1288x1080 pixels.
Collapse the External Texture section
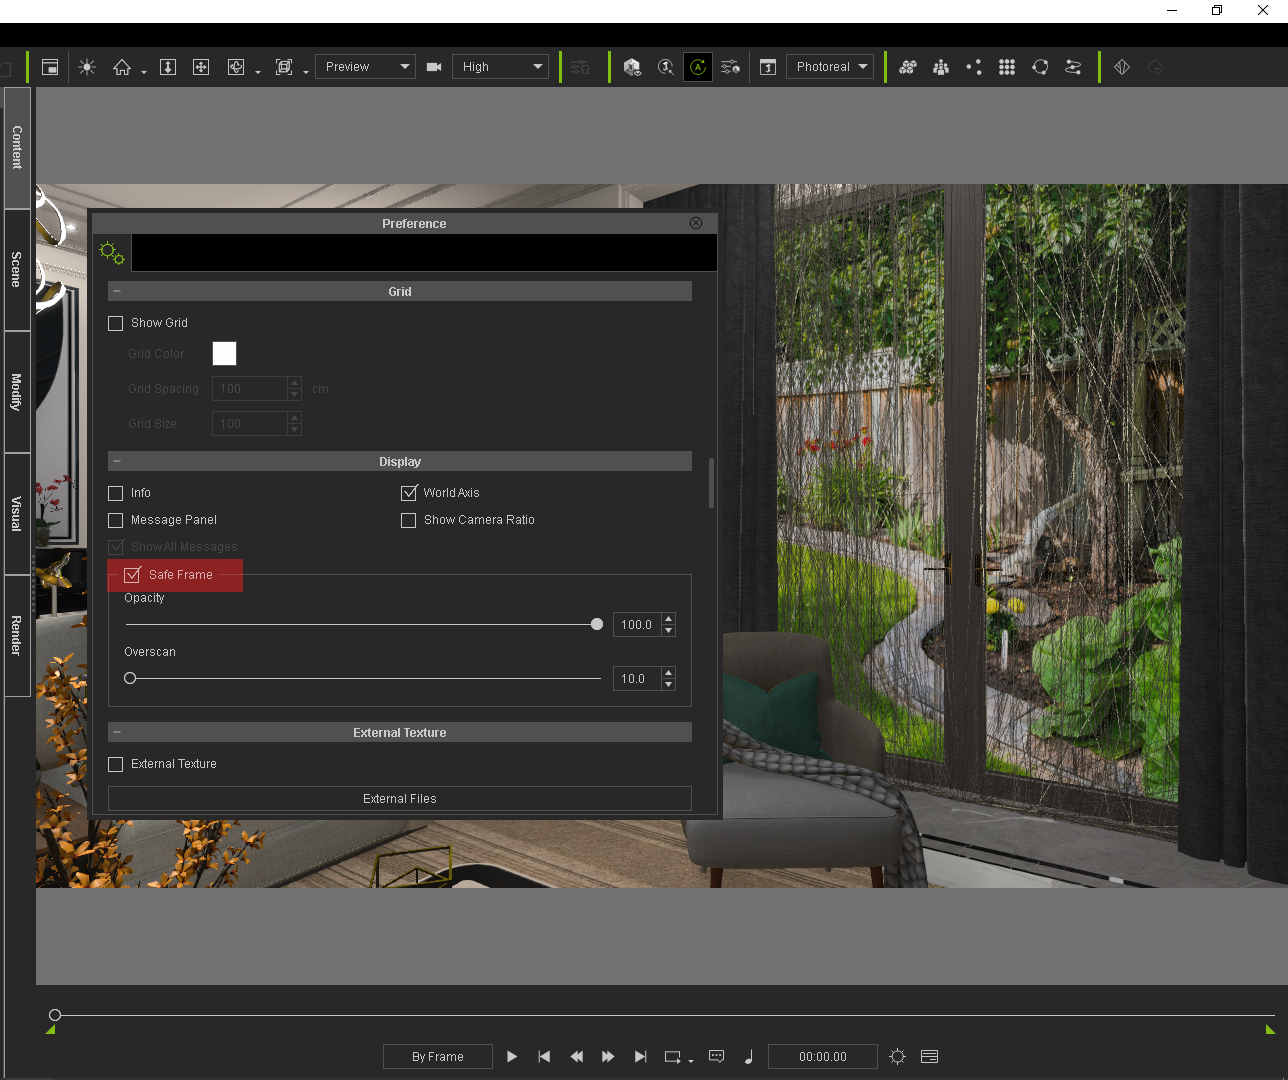pyautogui.click(x=117, y=732)
